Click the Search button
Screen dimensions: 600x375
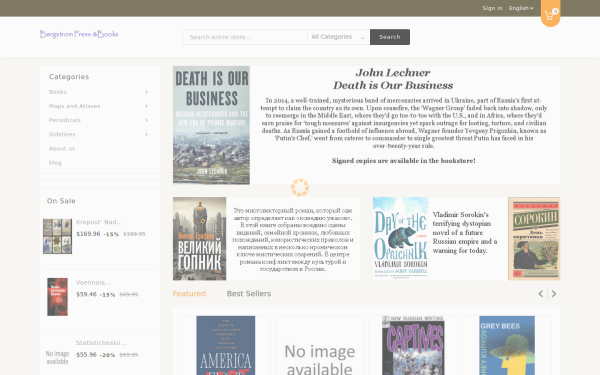point(390,37)
